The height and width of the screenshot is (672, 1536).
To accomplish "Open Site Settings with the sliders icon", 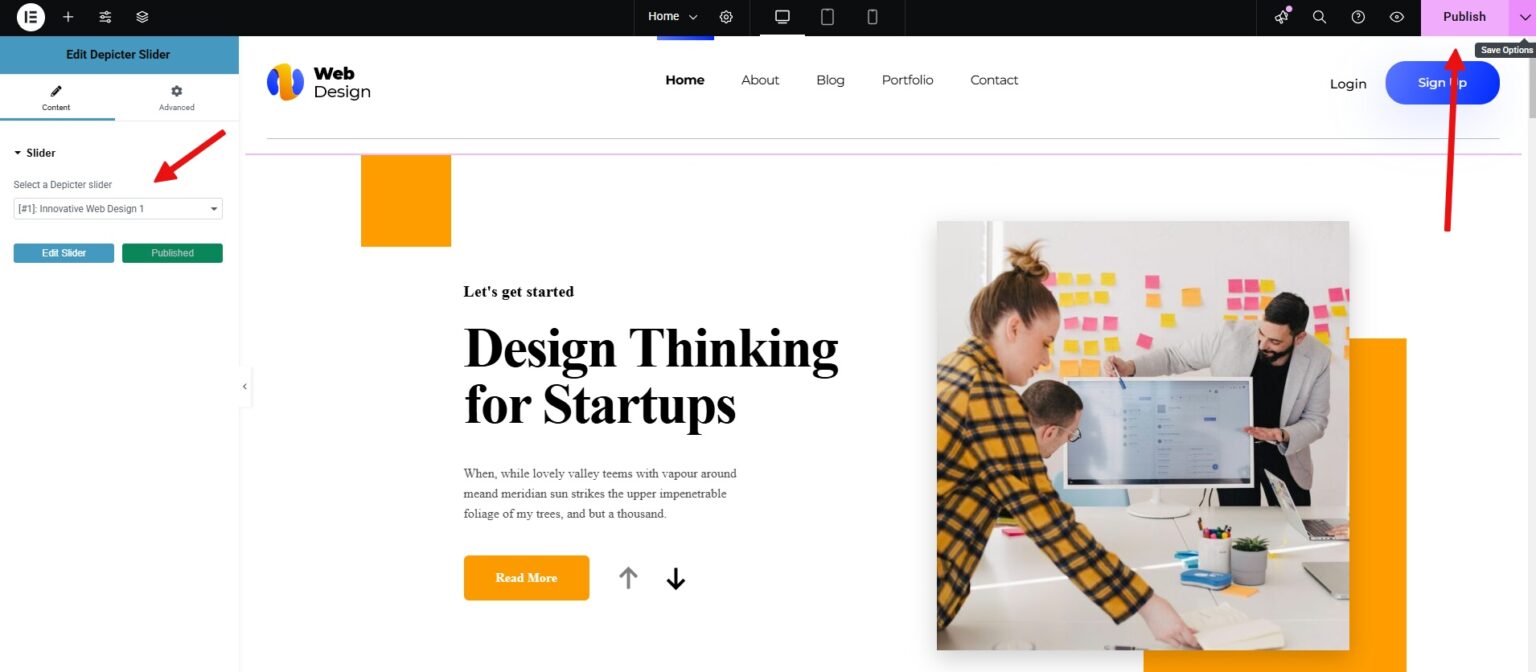I will click(104, 16).
